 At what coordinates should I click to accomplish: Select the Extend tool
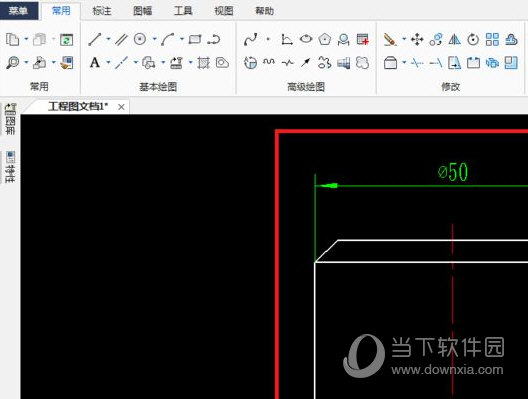coord(436,63)
